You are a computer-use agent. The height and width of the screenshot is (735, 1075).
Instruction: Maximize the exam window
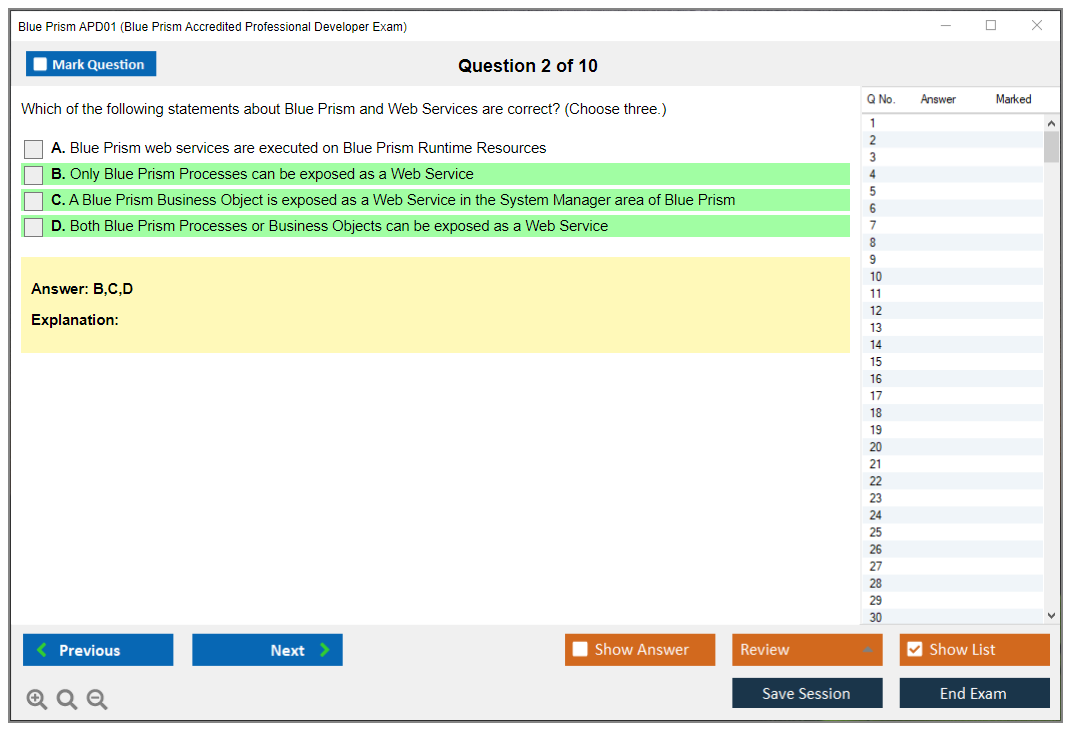coord(991,26)
